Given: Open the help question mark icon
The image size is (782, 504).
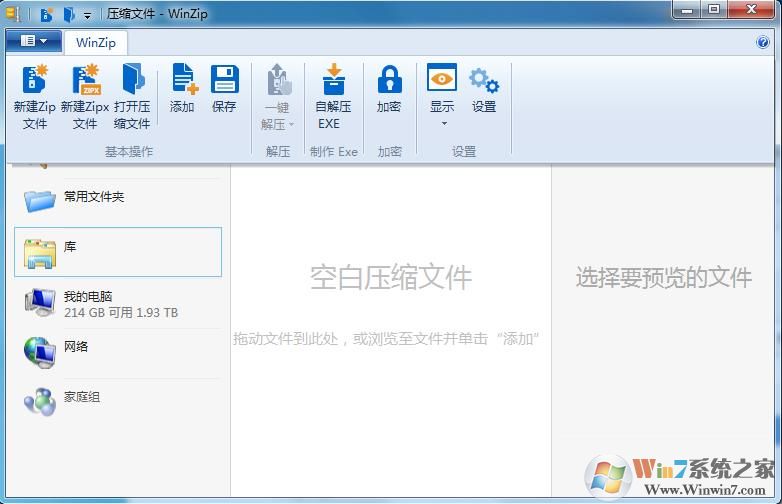Looking at the screenshot, I should [763, 42].
